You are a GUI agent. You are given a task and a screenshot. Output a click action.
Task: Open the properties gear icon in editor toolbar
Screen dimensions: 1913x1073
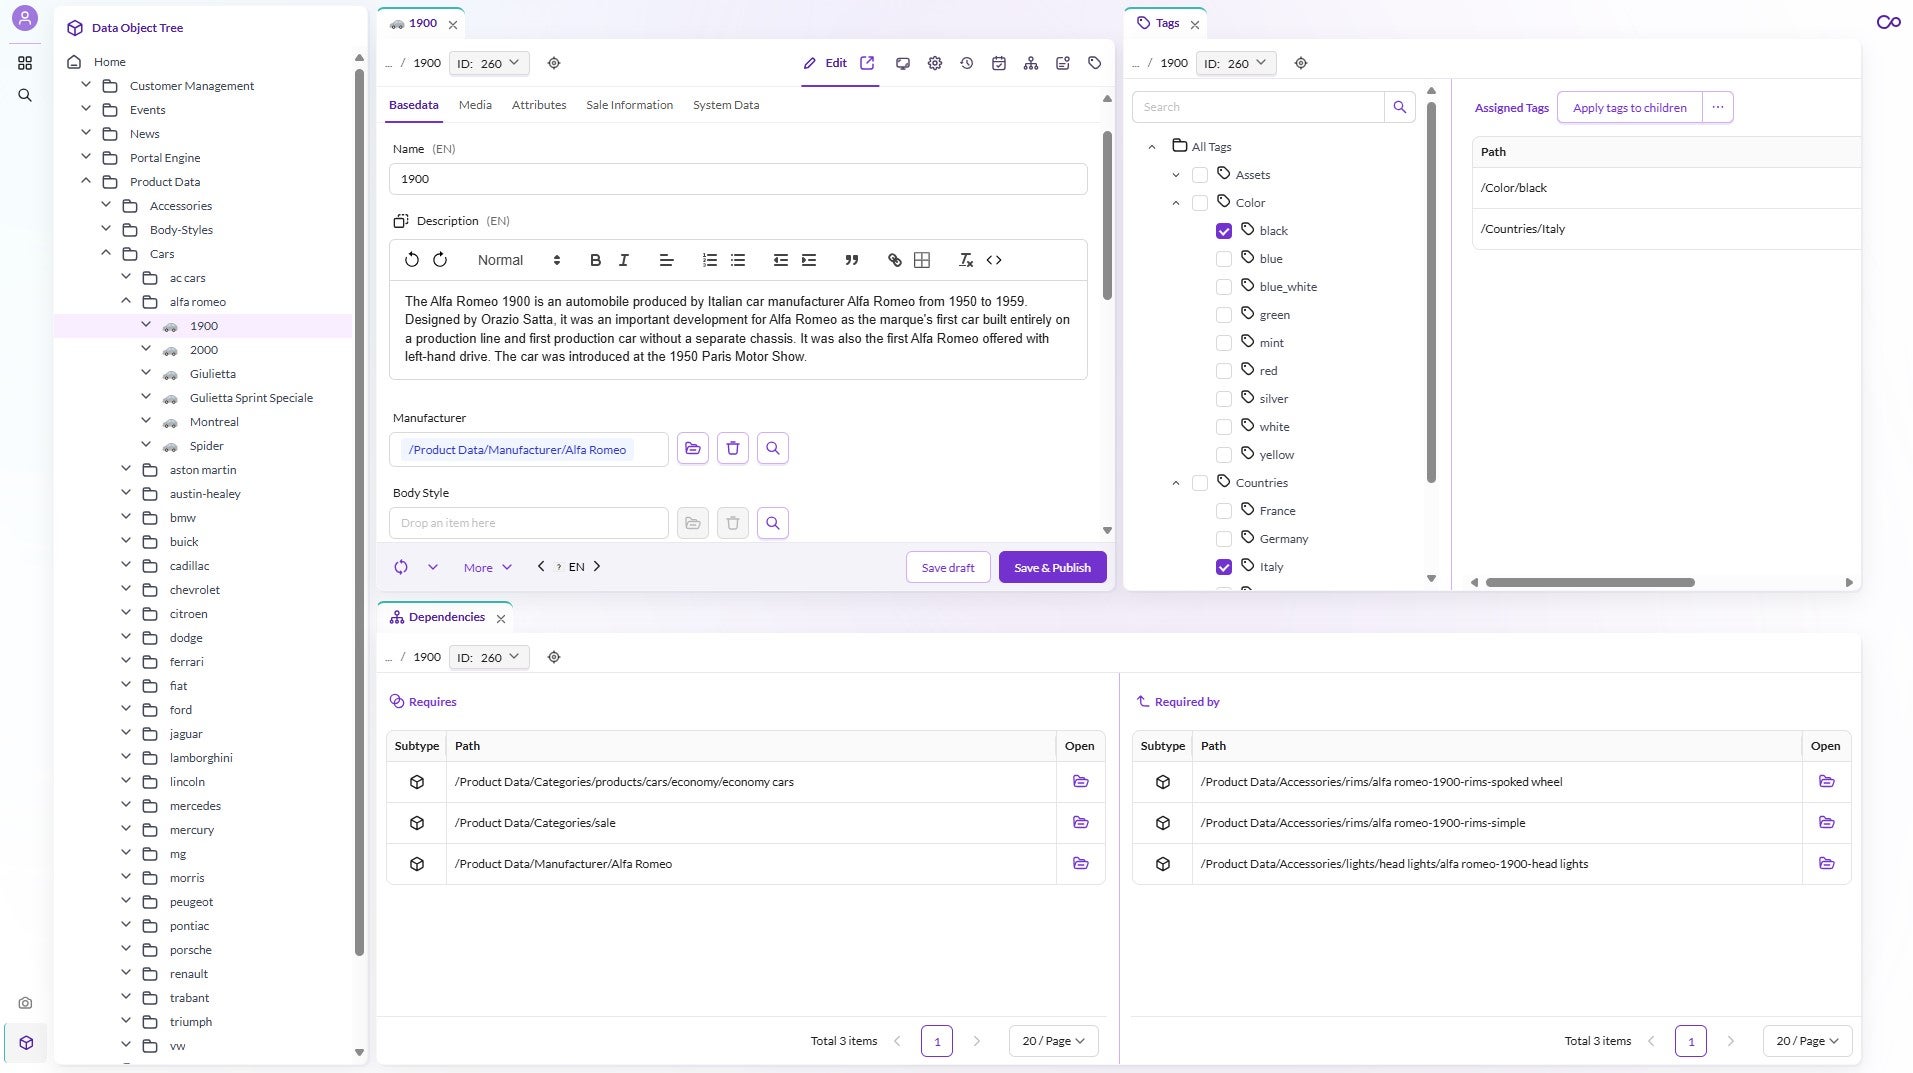pos(935,63)
